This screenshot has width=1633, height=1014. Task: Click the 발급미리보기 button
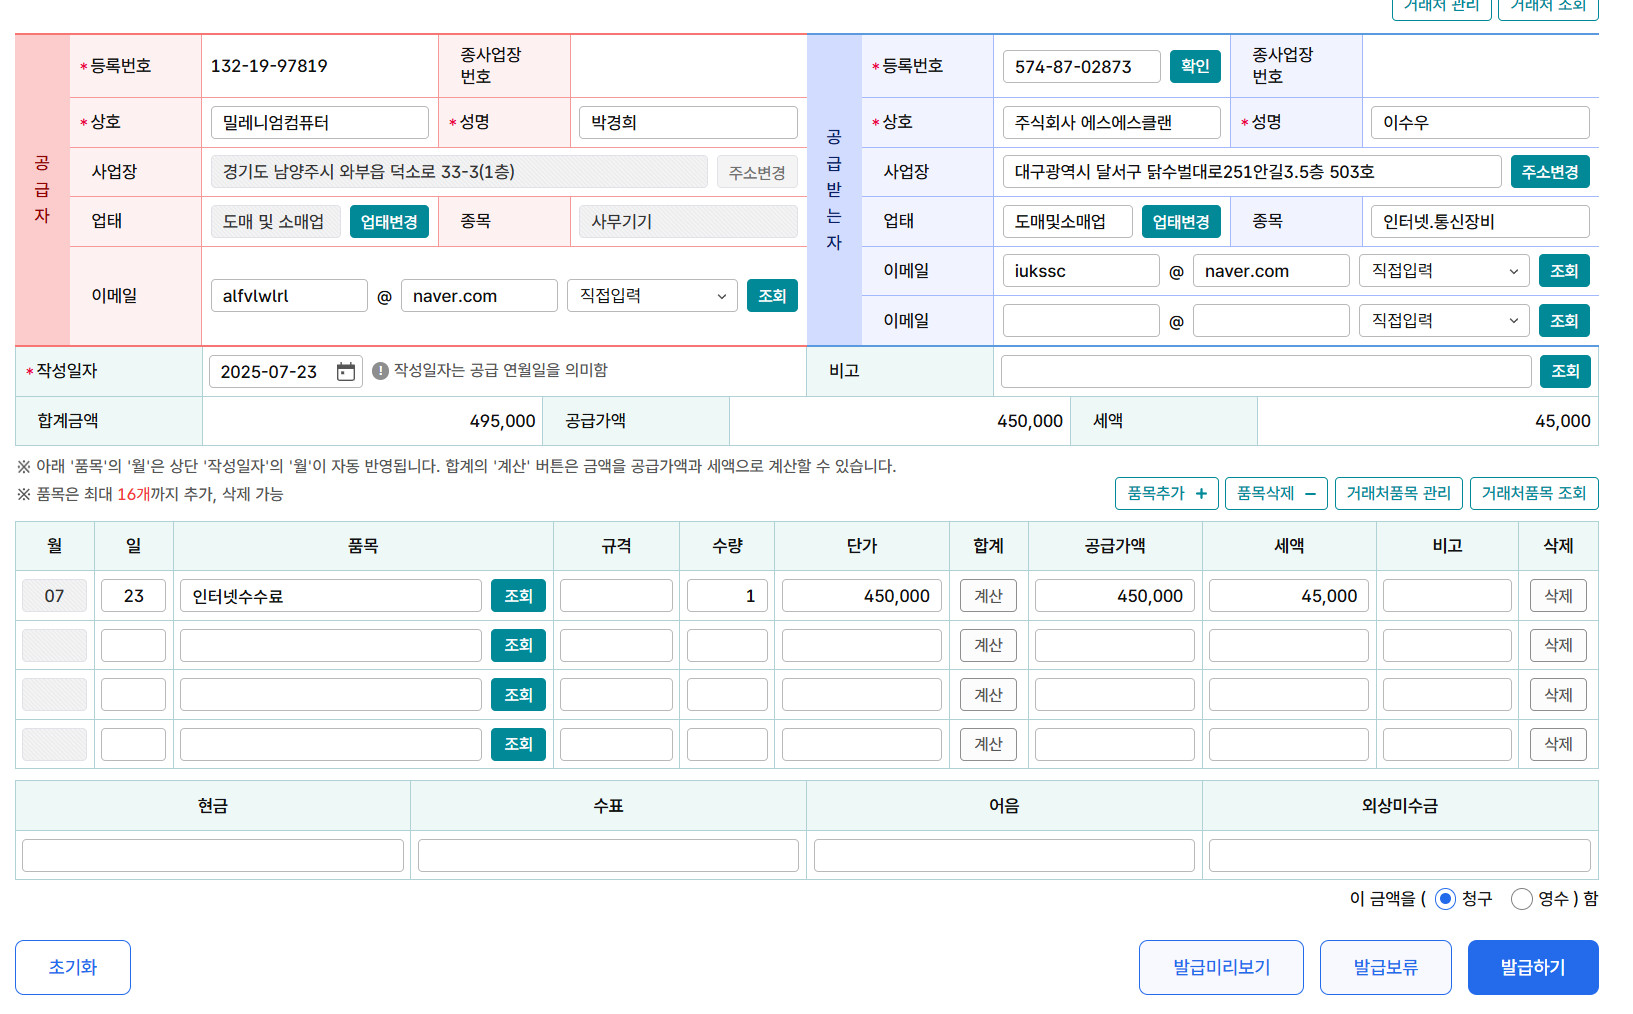pyautogui.click(x=1221, y=967)
